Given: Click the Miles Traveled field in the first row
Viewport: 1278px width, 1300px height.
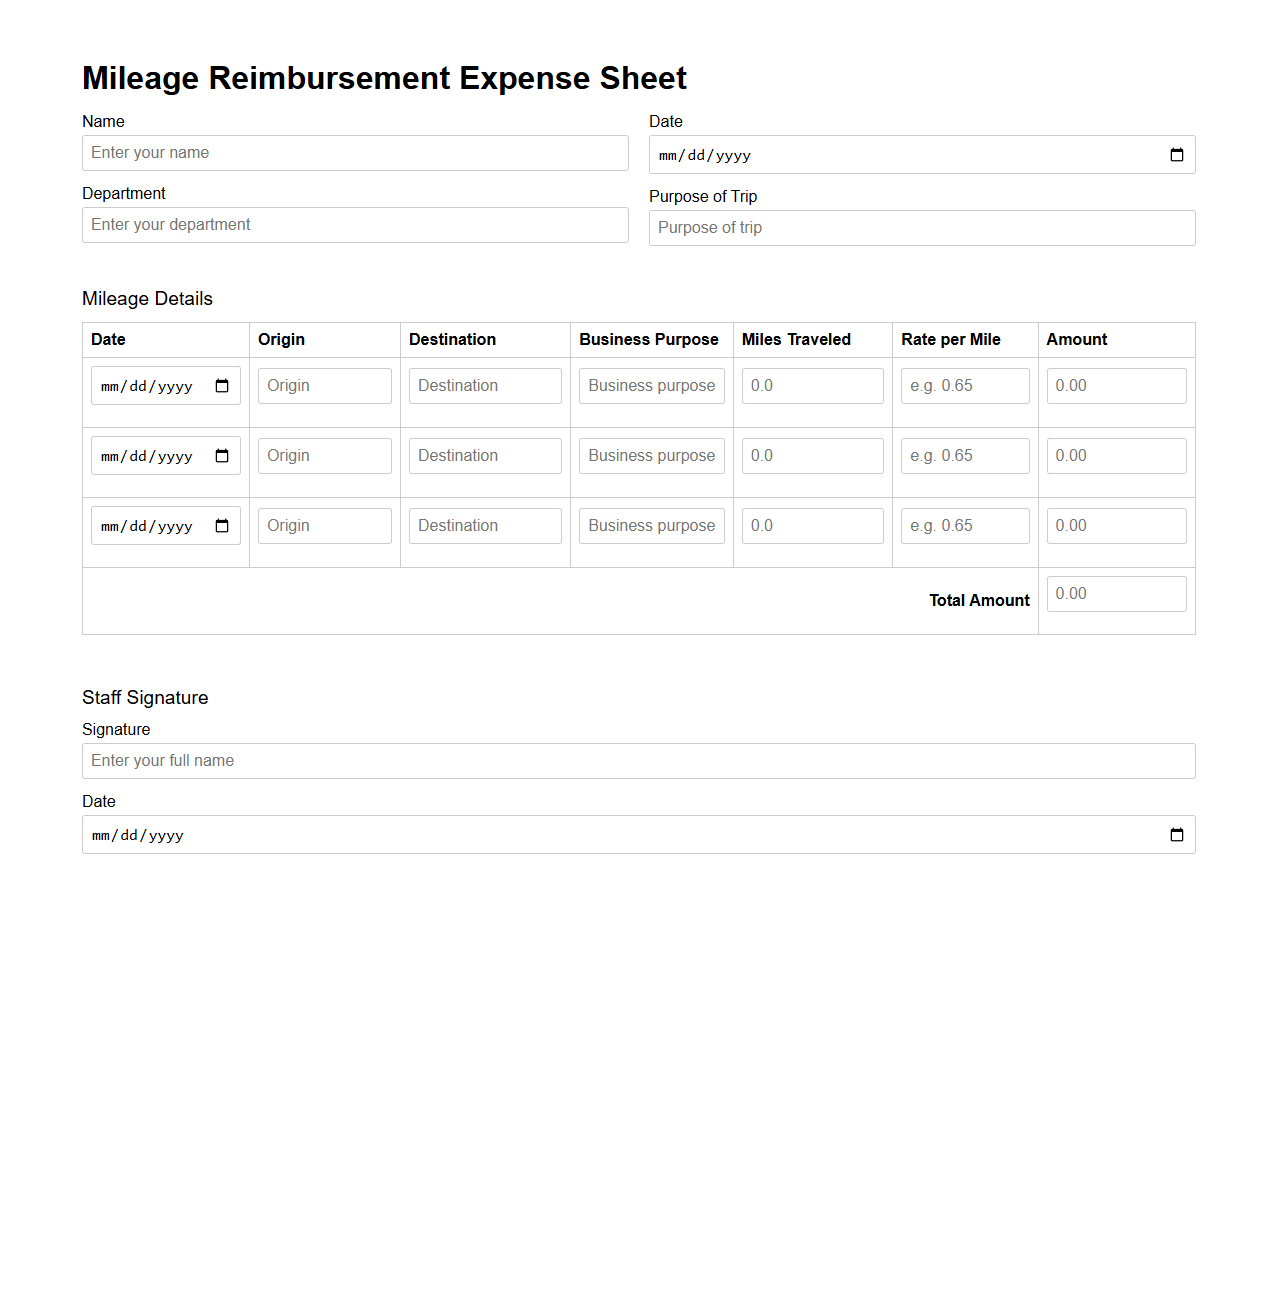Looking at the screenshot, I should tap(812, 385).
